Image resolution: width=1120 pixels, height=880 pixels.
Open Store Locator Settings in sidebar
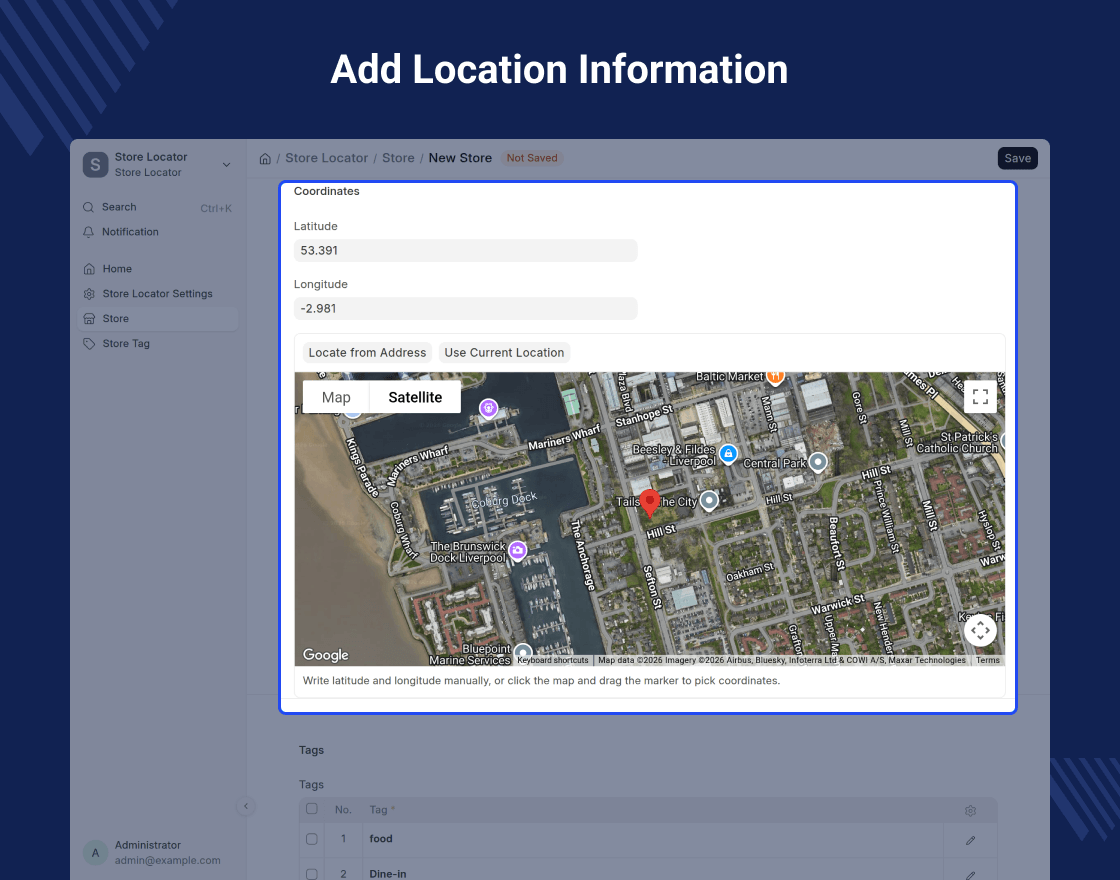click(158, 294)
